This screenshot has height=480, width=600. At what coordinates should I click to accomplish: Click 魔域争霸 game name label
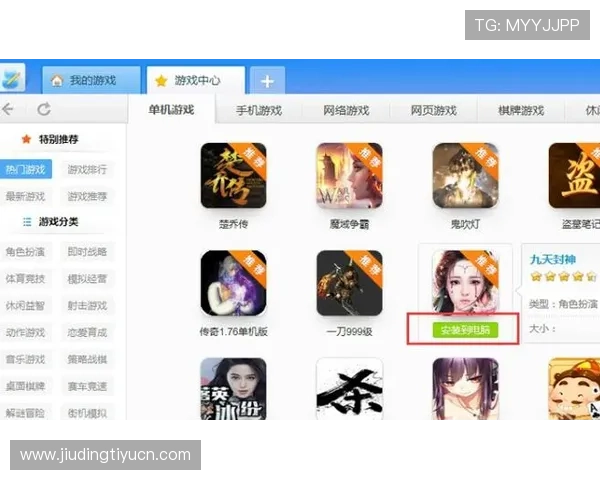pyautogui.click(x=349, y=224)
